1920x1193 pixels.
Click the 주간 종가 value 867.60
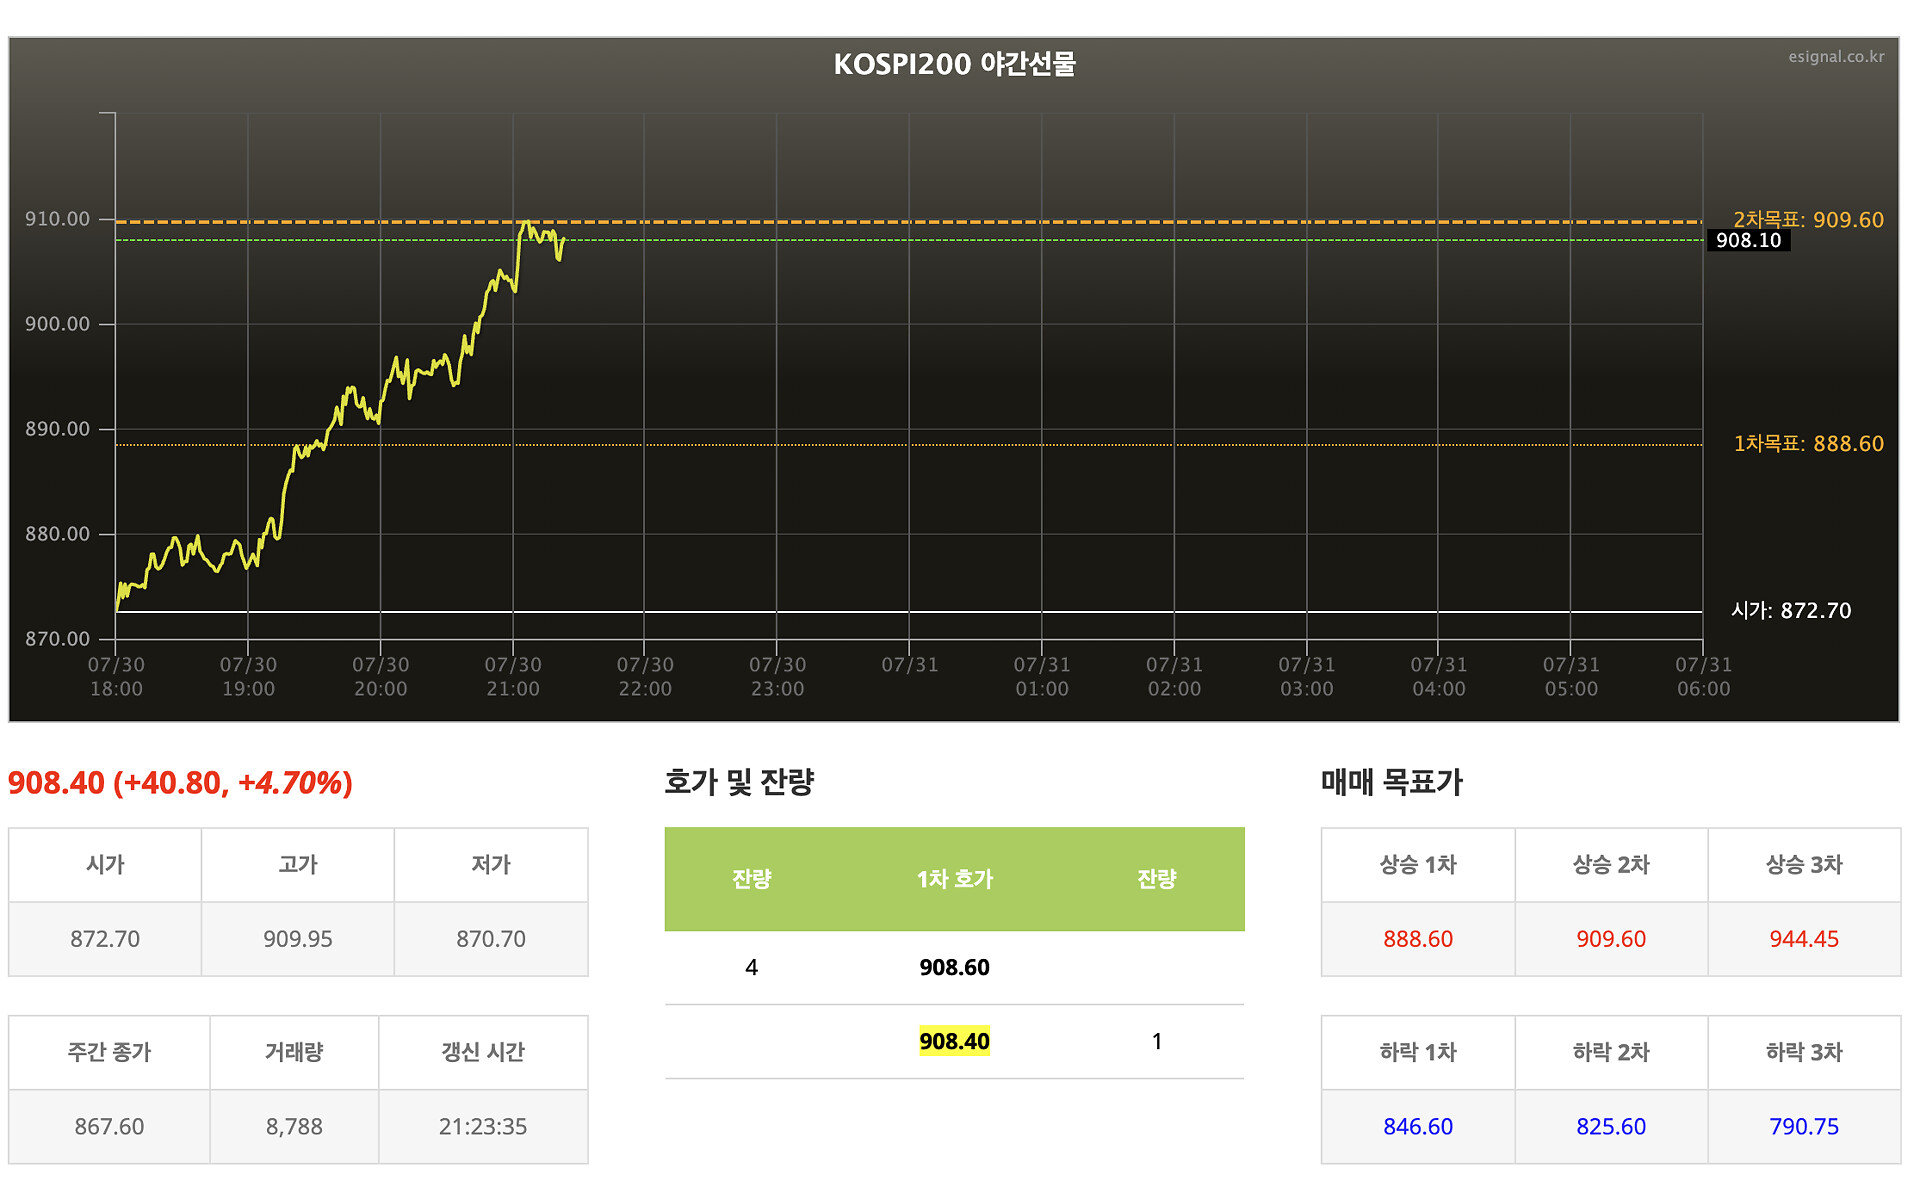pos(109,1127)
